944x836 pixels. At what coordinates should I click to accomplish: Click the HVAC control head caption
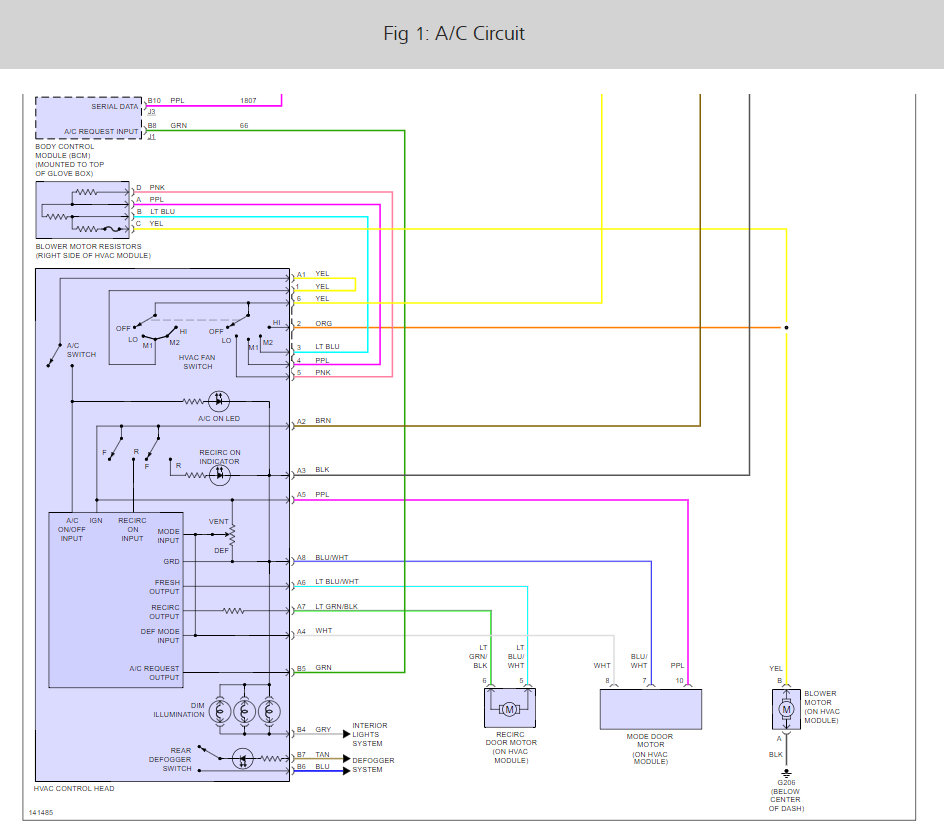(x=74, y=788)
